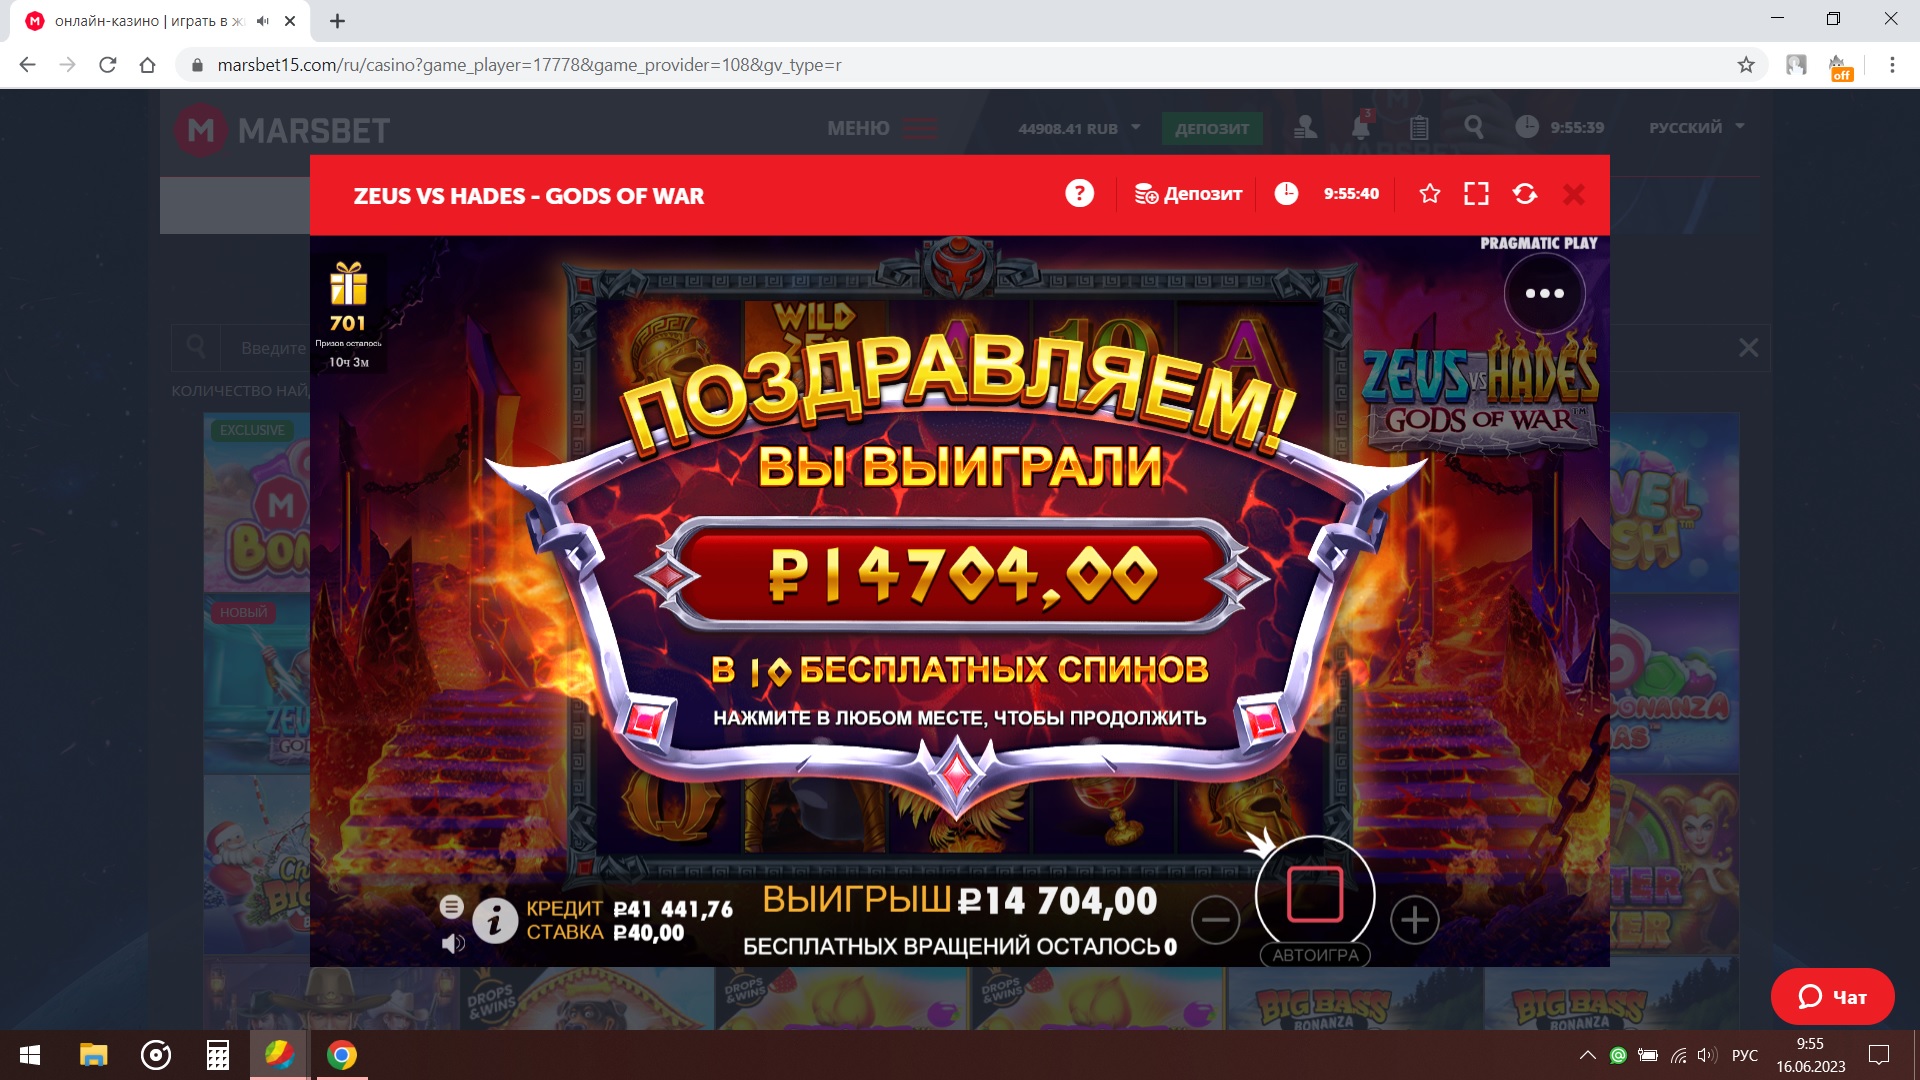Toggle the АВТОИГРА autoplay button
The image size is (1920, 1080).
[x=1315, y=955]
